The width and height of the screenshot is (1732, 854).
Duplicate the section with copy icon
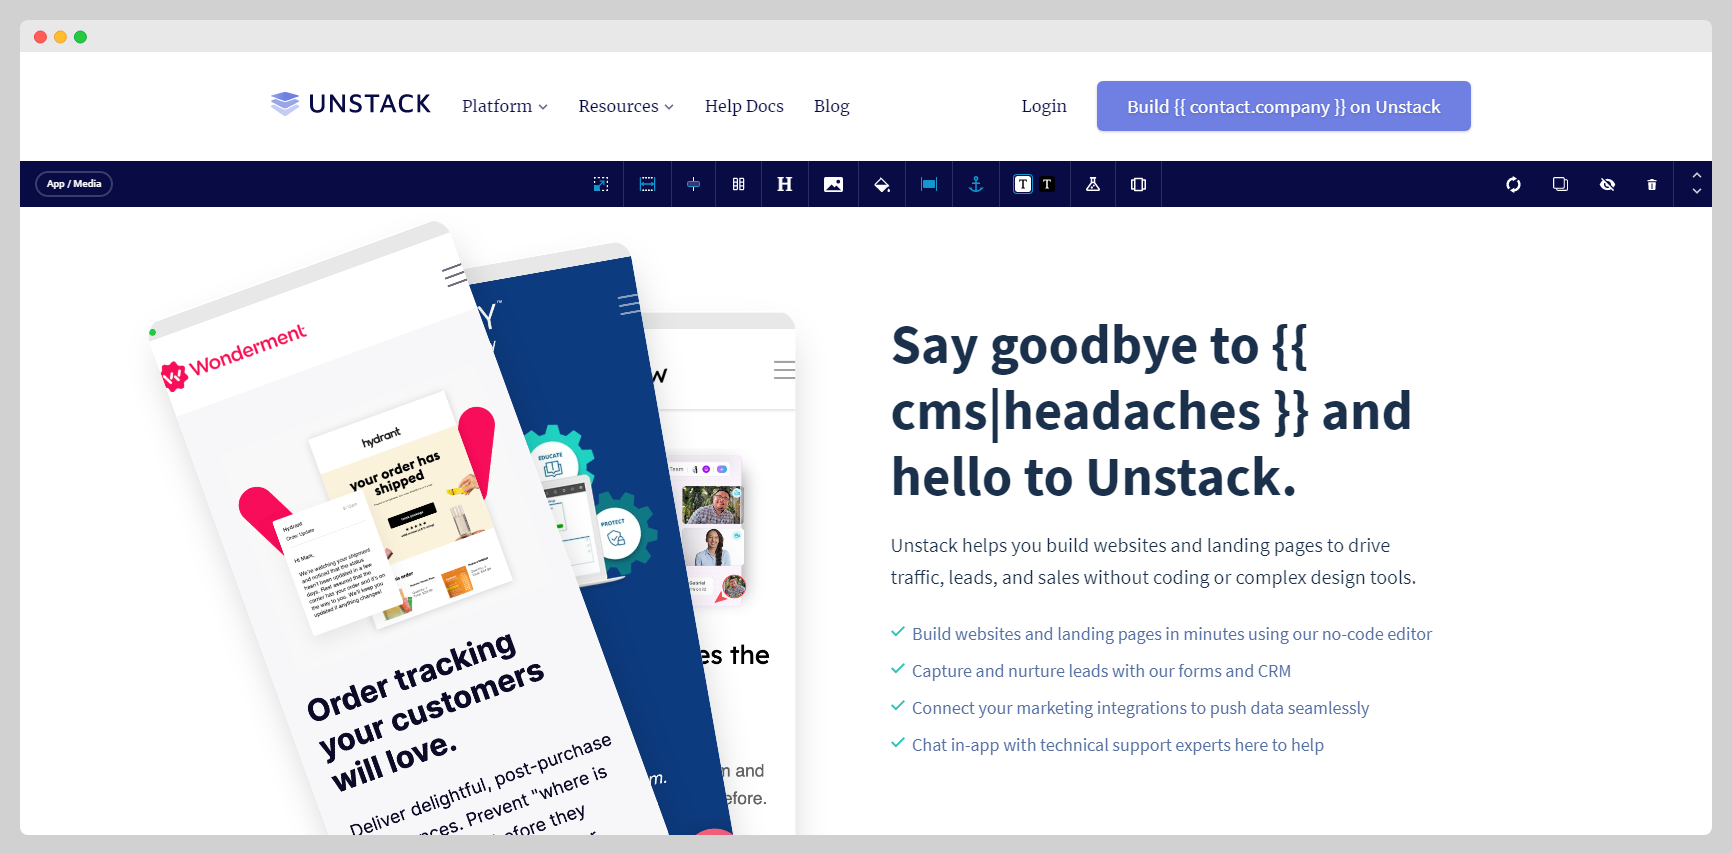coord(1560,184)
